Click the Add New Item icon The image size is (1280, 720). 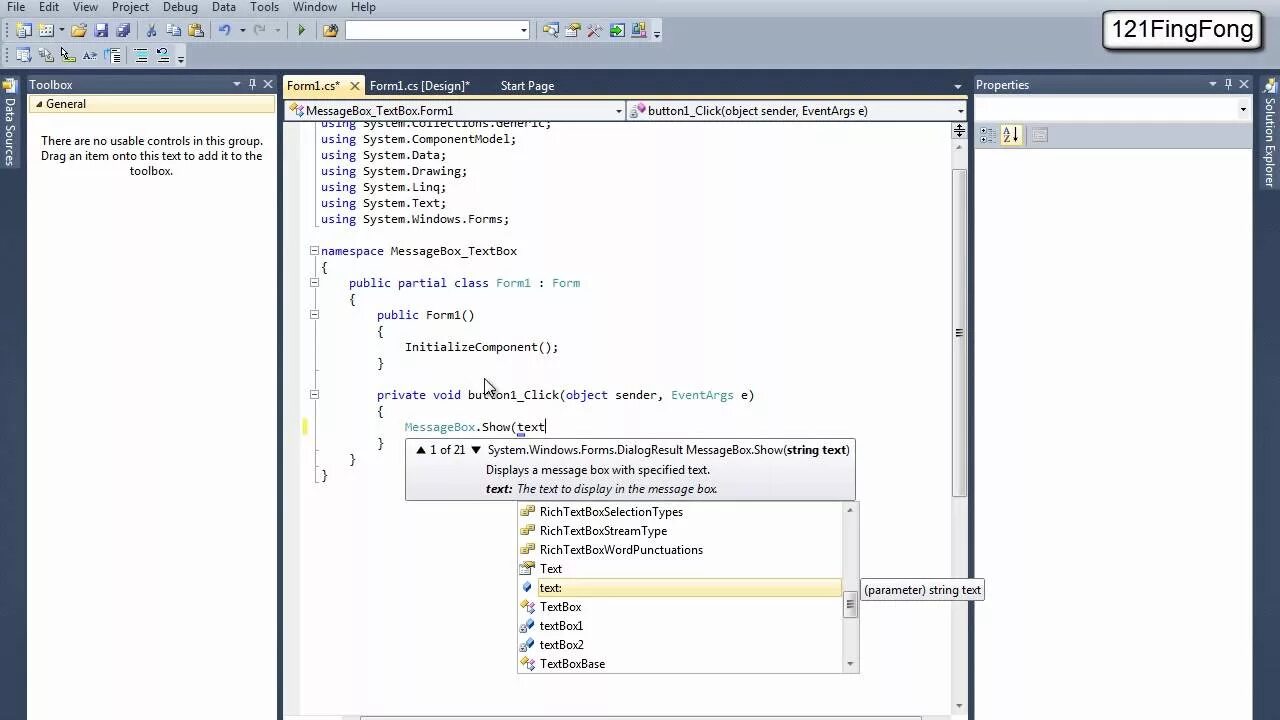pos(46,31)
